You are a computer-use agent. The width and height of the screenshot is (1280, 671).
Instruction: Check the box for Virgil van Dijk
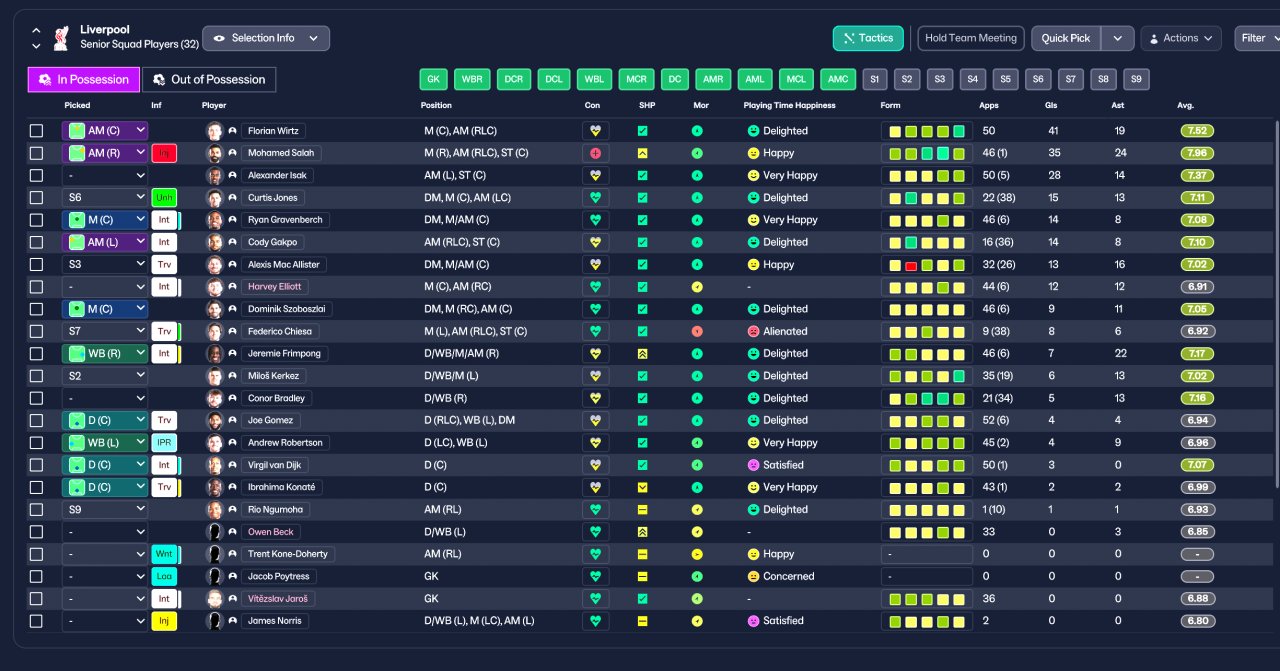[37, 465]
